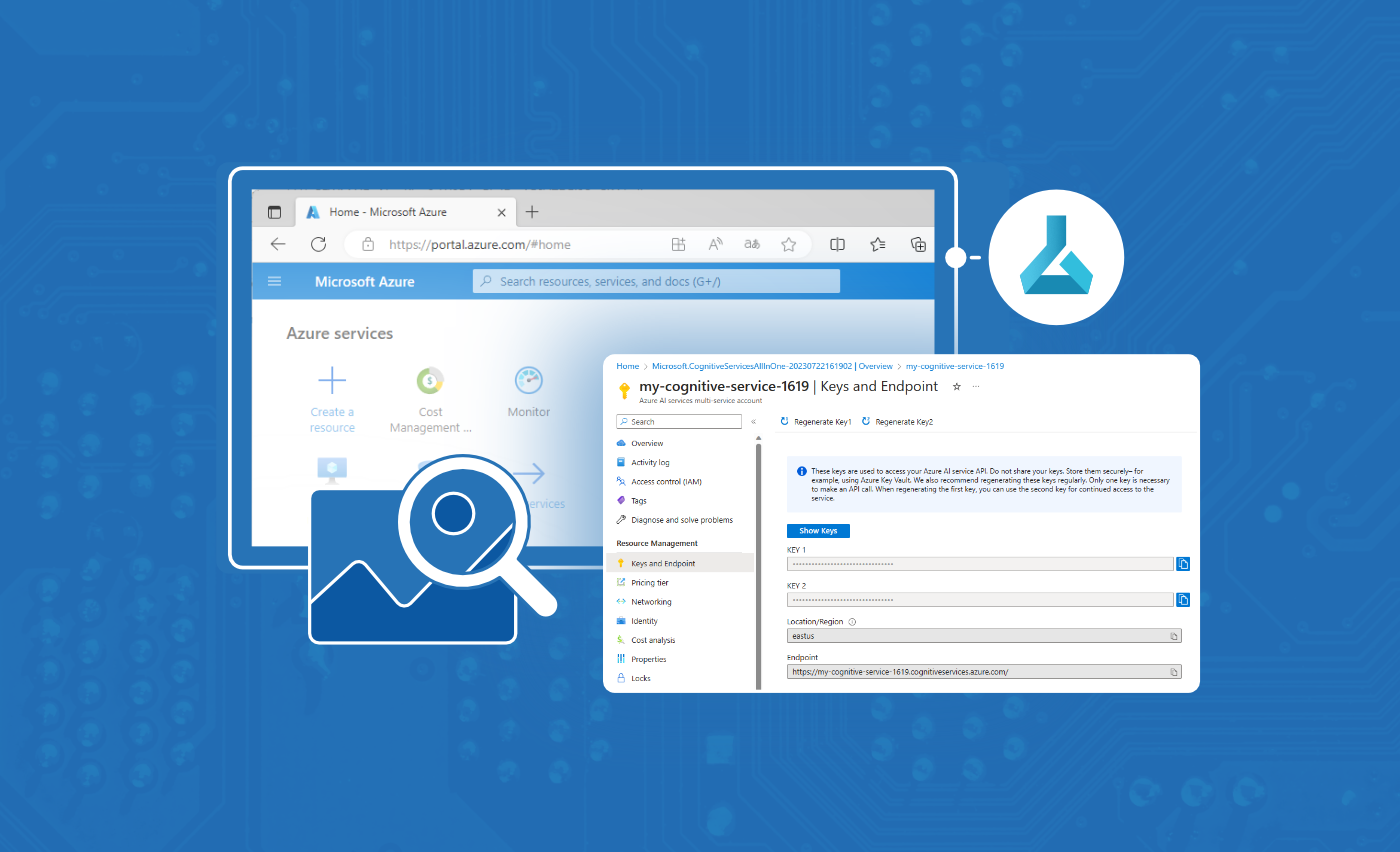Open browser collections icon
Screen dimensions: 1400x852
coord(918,244)
